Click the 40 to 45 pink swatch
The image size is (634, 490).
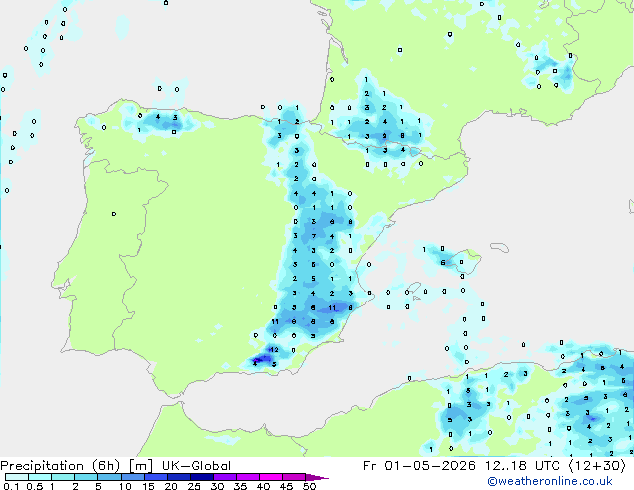271,477
